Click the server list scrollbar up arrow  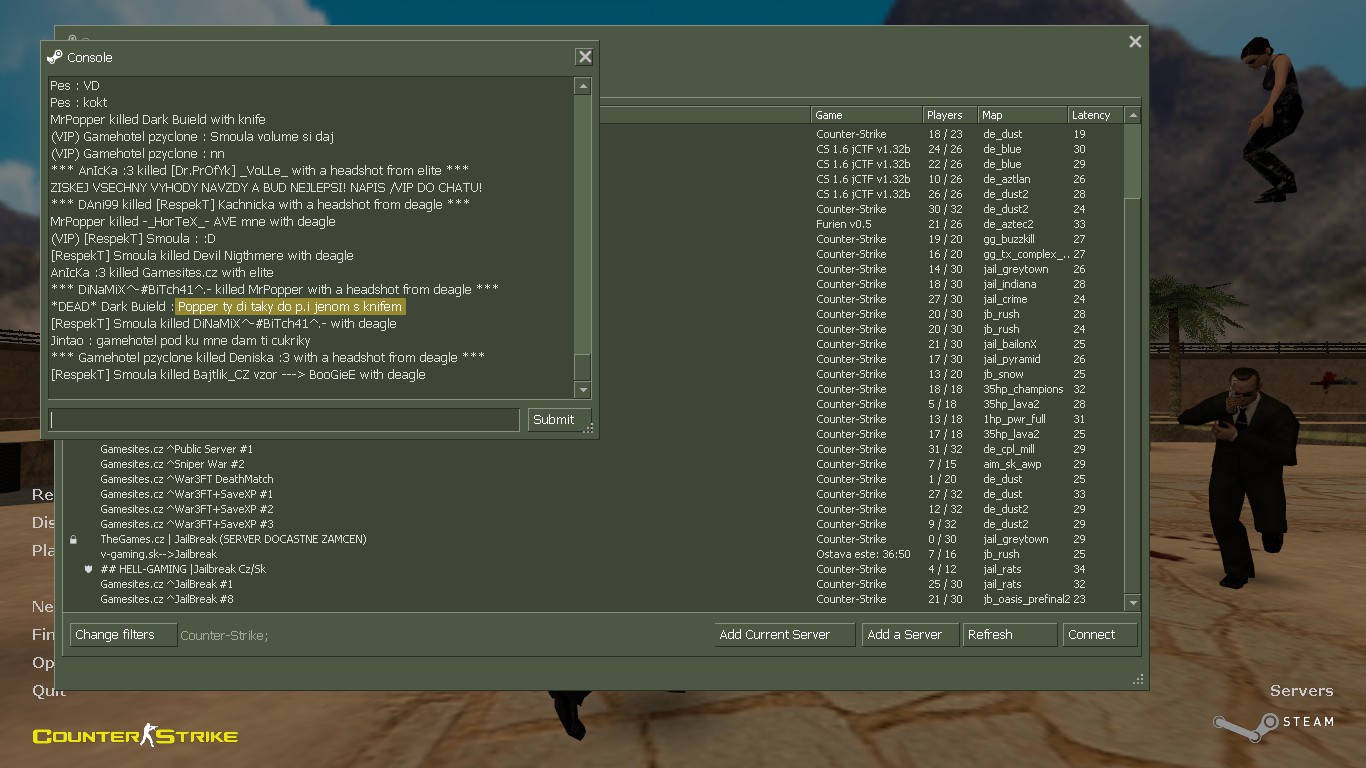pos(1133,115)
